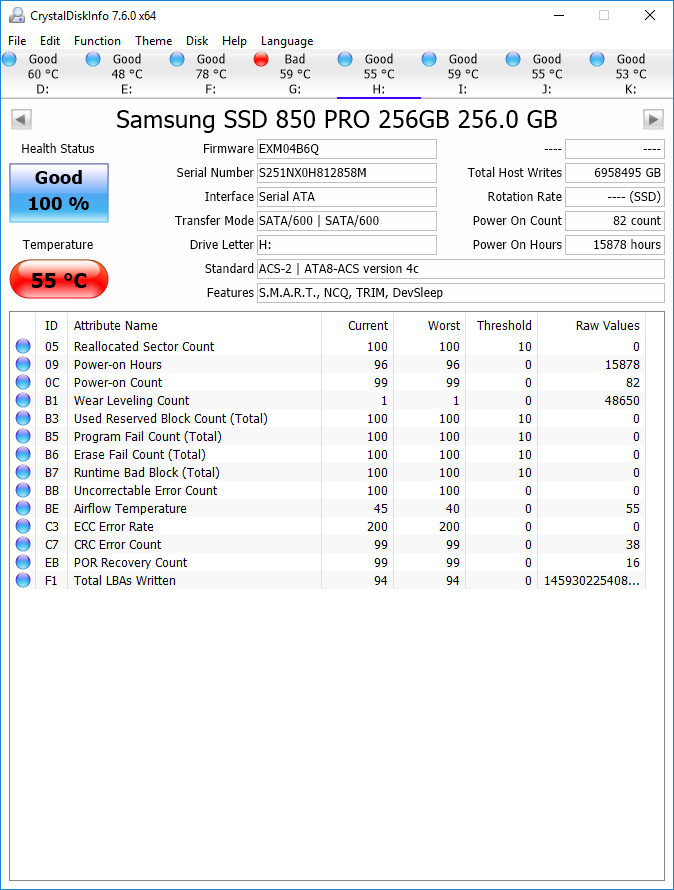Click the 55 °C temperature button
Screen dimensions: 674x890
pyautogui.click(x=59, y=279)
